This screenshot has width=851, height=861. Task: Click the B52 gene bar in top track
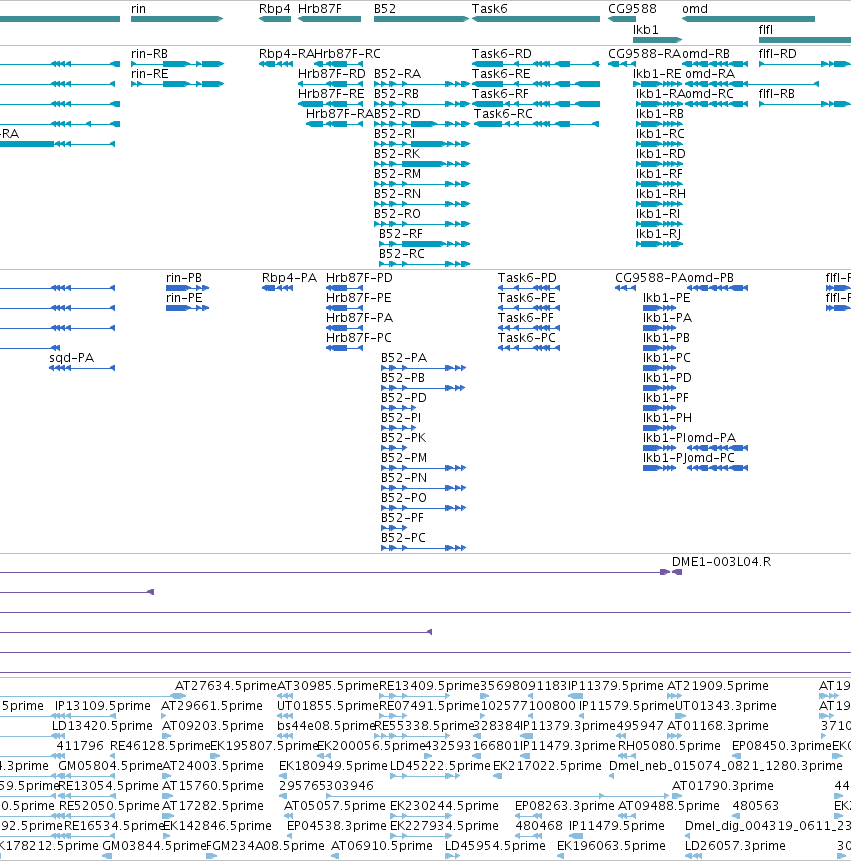421,19
